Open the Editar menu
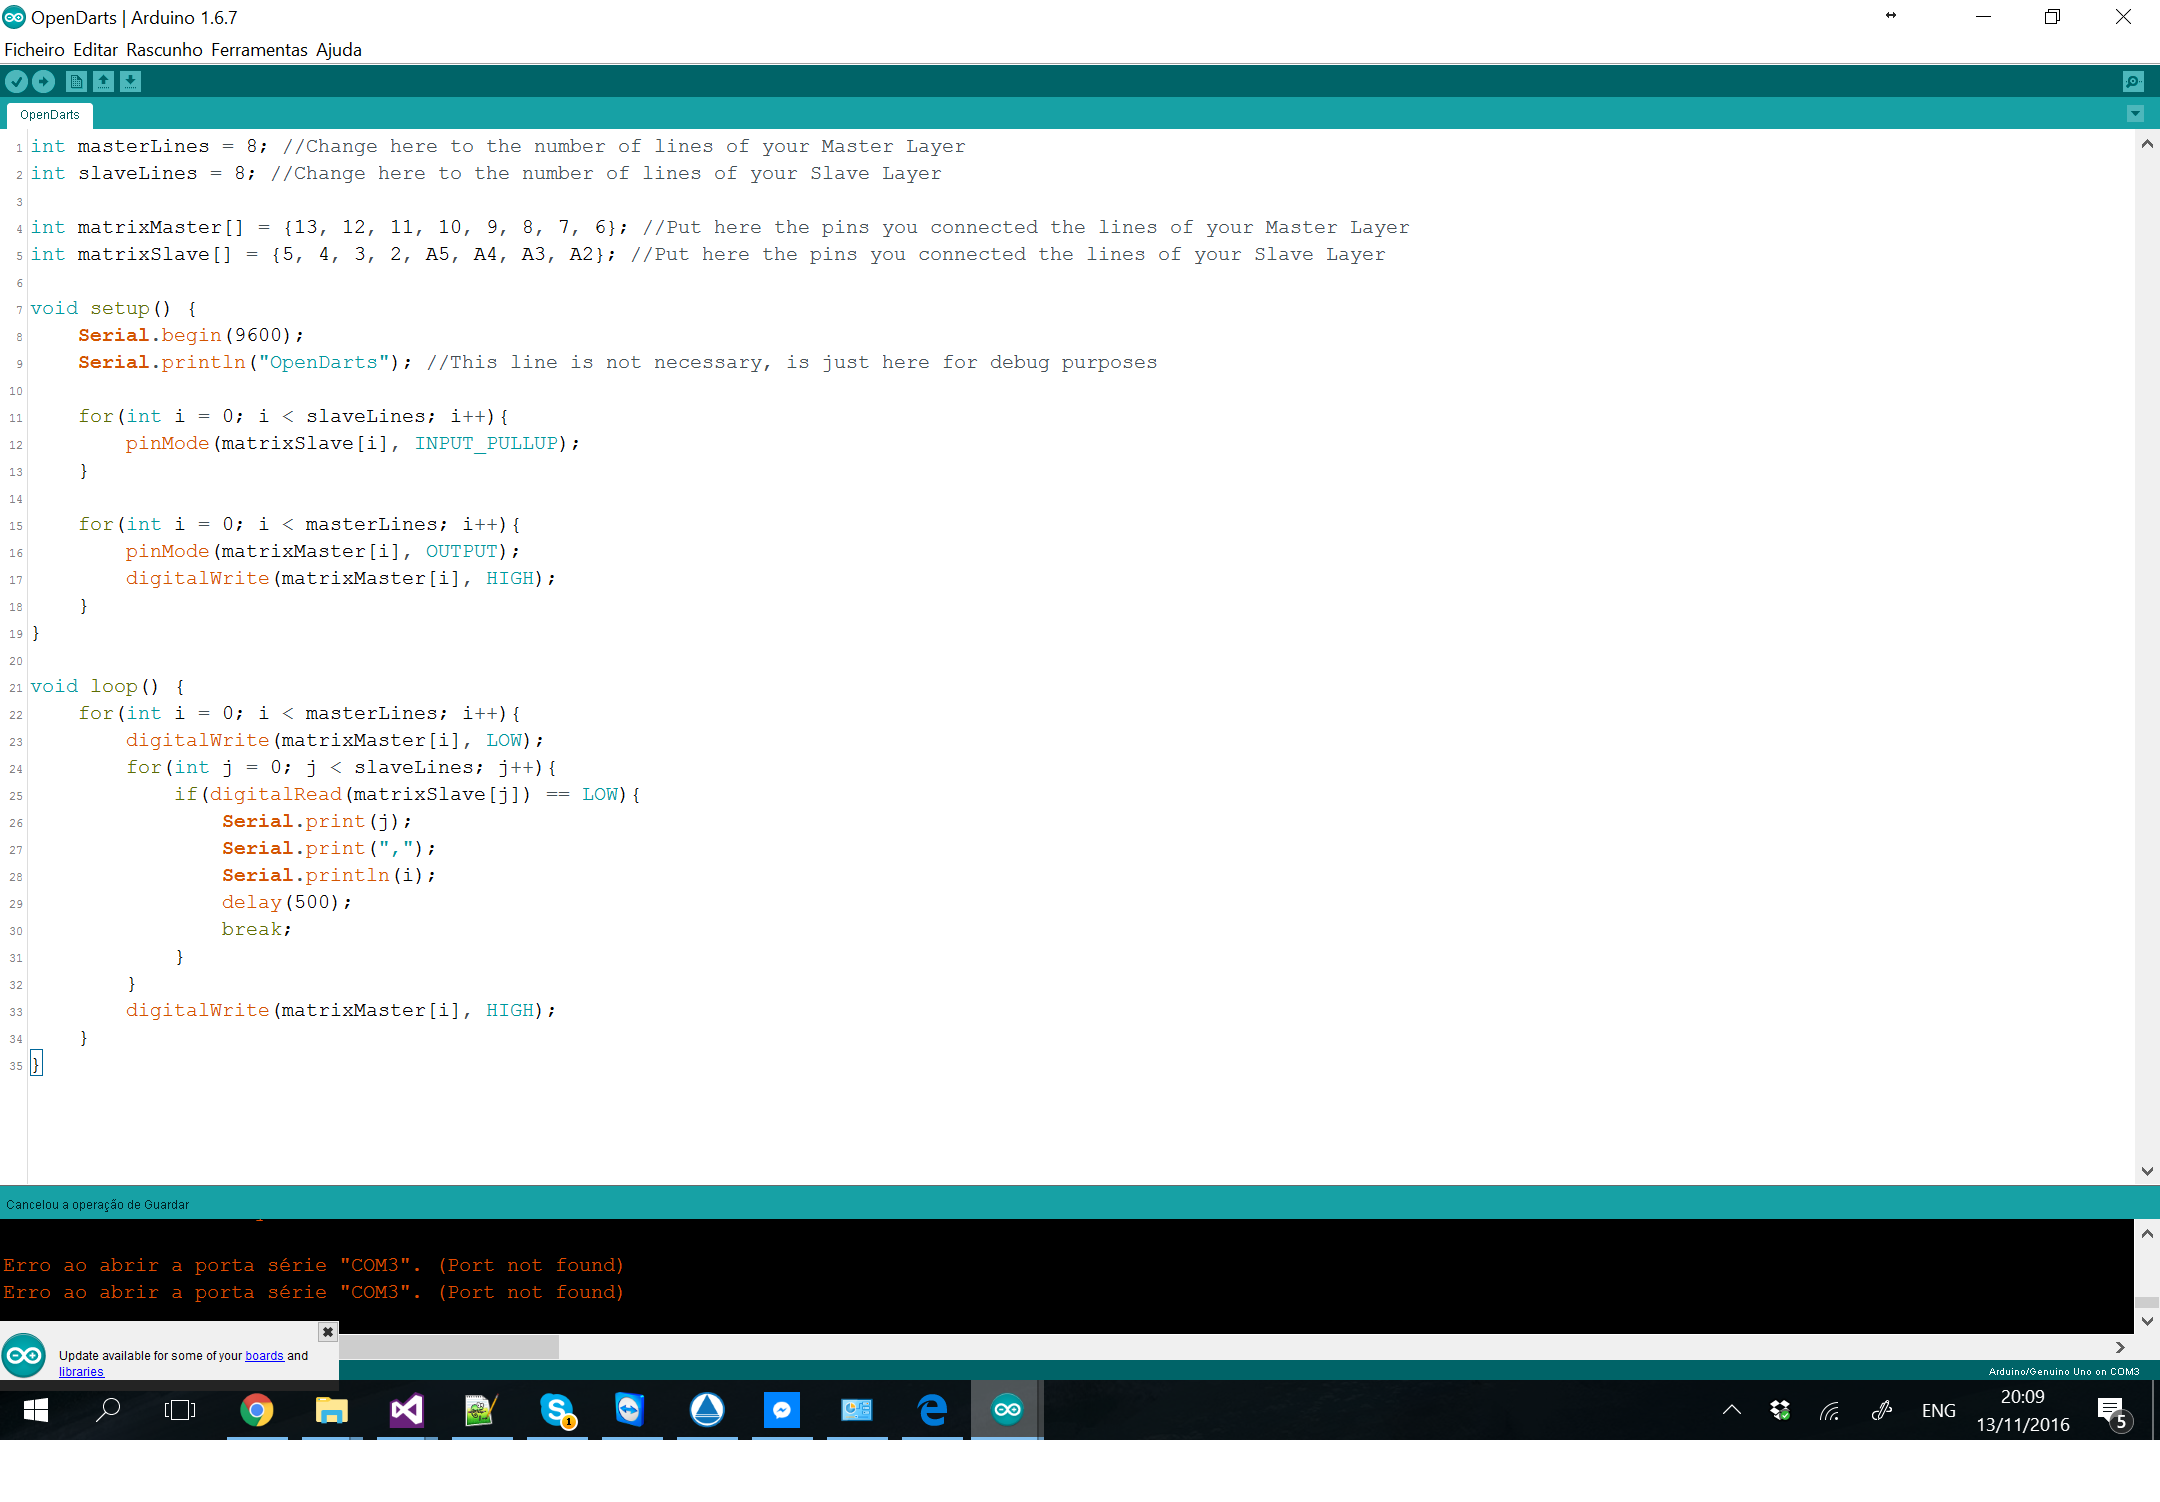This screenshot has width=2160, height=1502. 95,50
